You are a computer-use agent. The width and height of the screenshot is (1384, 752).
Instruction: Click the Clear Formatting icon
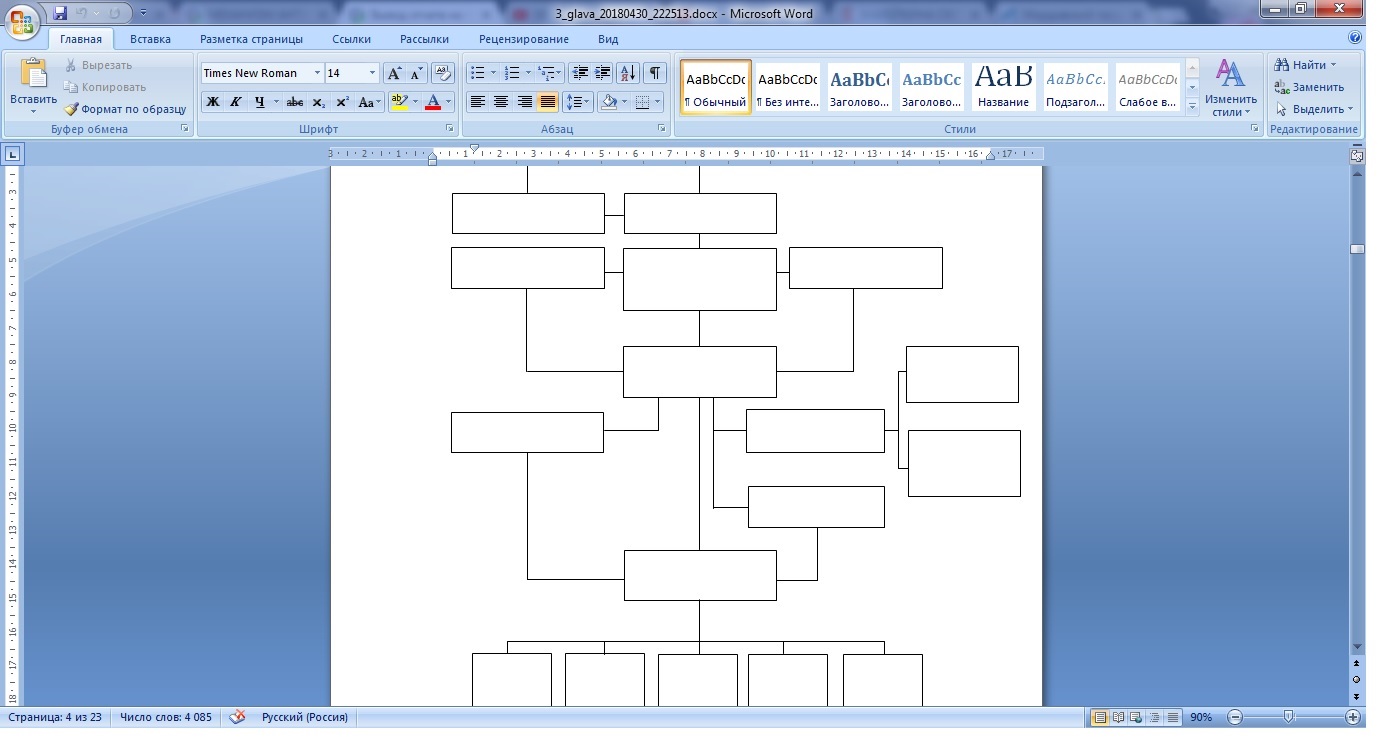pos(443,73)
